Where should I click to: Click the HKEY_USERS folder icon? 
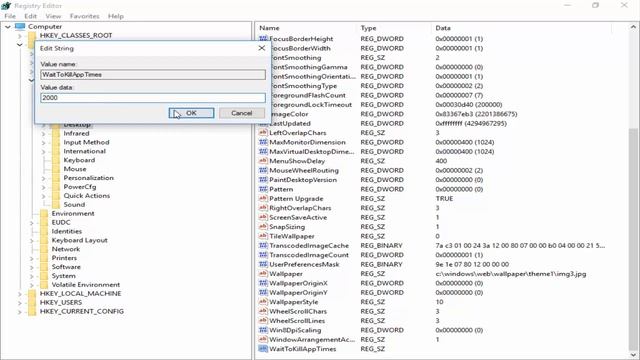(x=32, y=302)
